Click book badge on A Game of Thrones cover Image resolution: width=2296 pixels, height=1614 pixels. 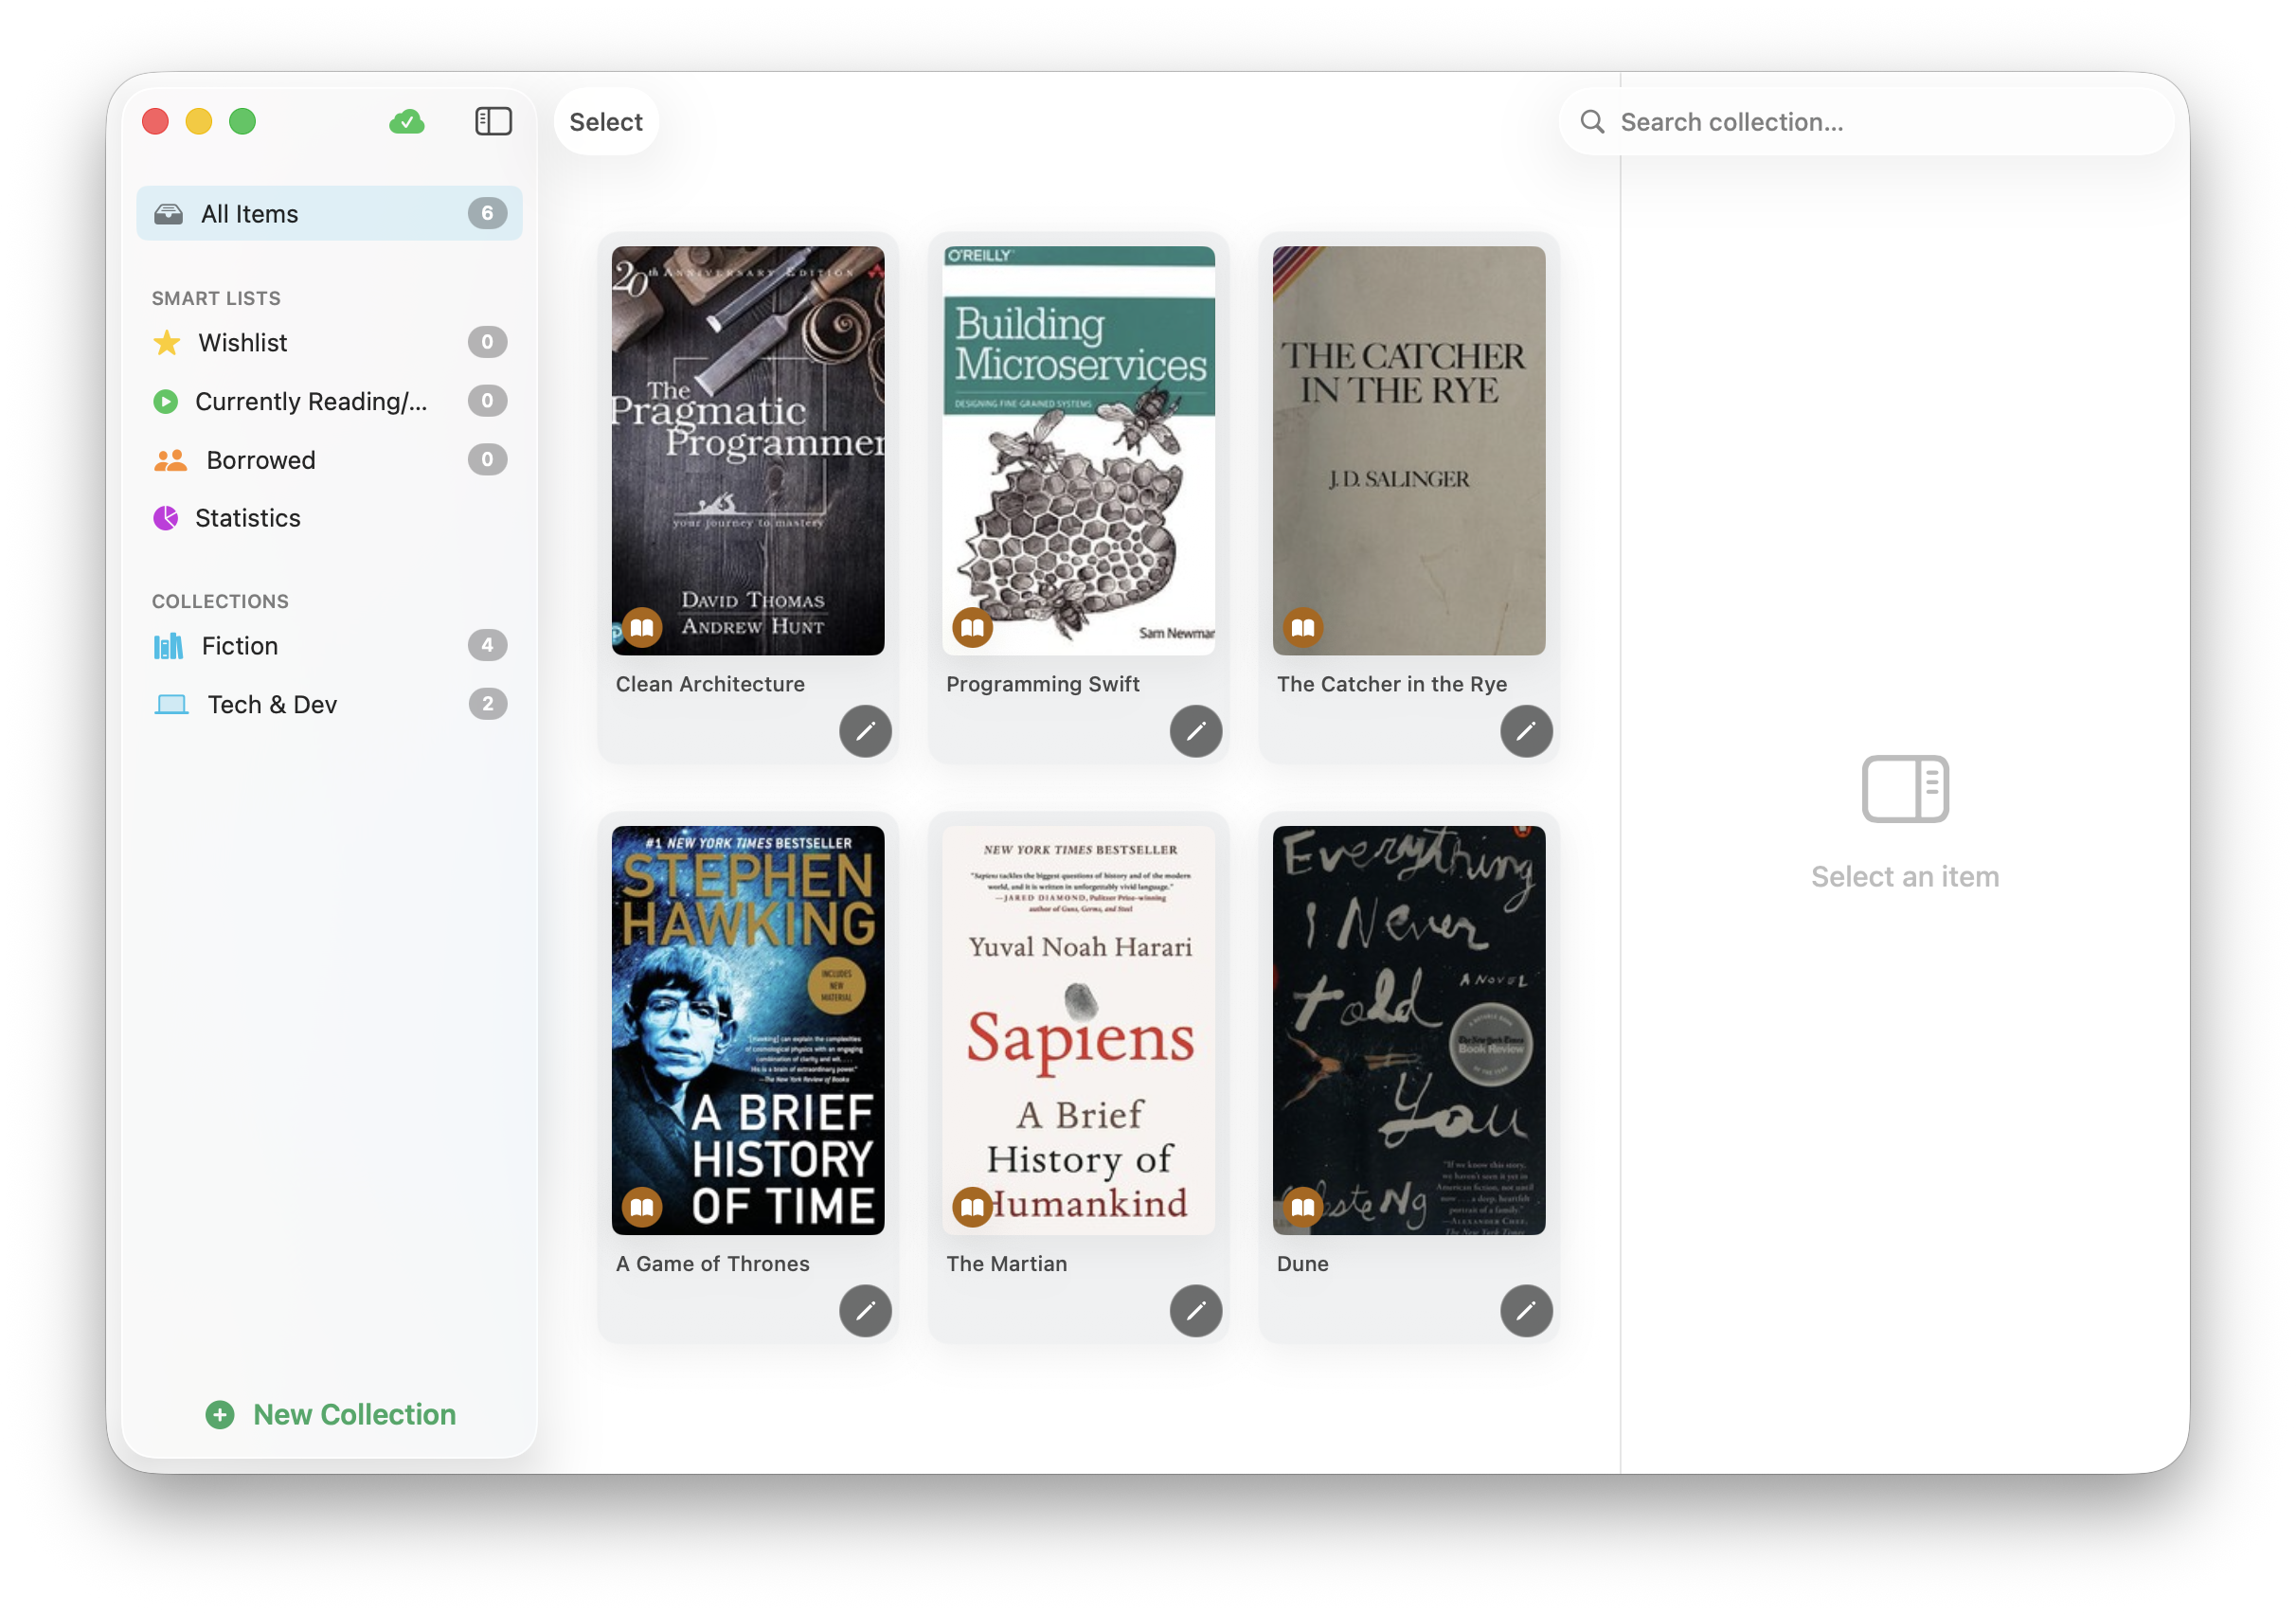[x=642, y=1208]
